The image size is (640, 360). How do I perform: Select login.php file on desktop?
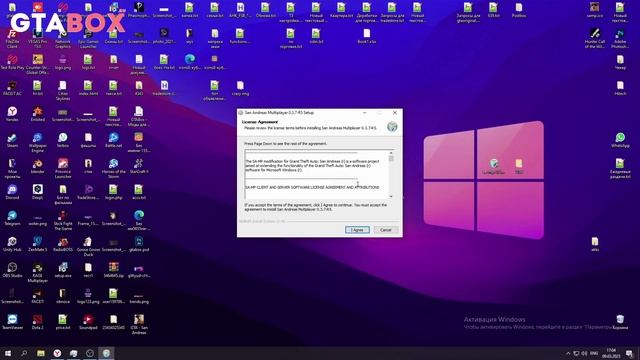[x=113, y=192]
